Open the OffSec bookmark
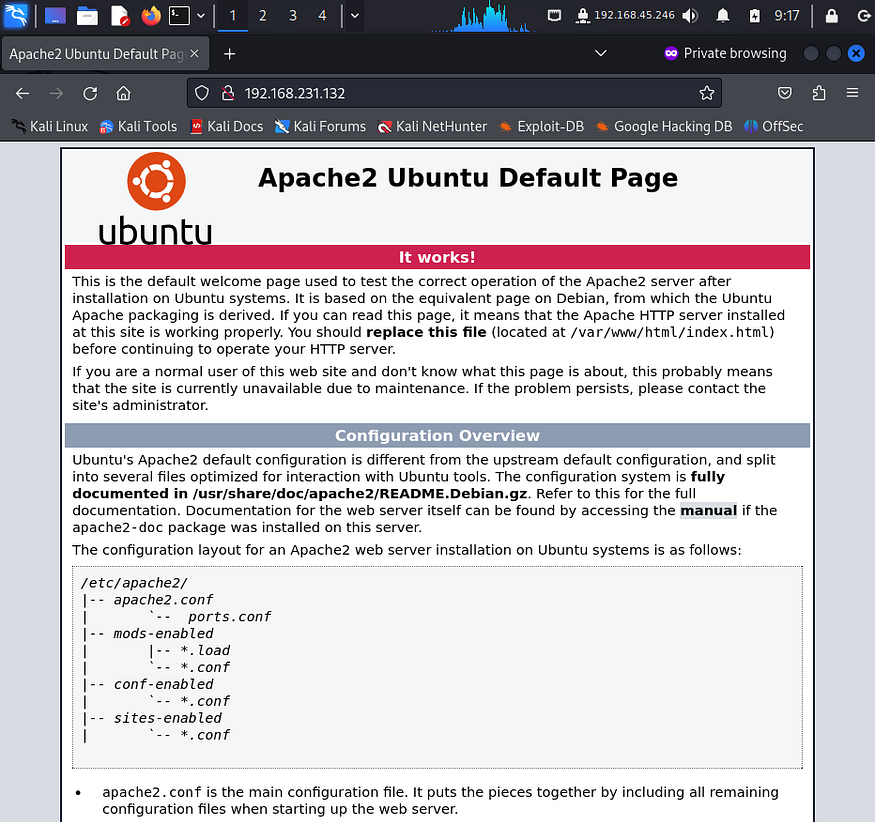Image resolution: width=875 pixels, height=822 pixels. [x=773, y=127]
